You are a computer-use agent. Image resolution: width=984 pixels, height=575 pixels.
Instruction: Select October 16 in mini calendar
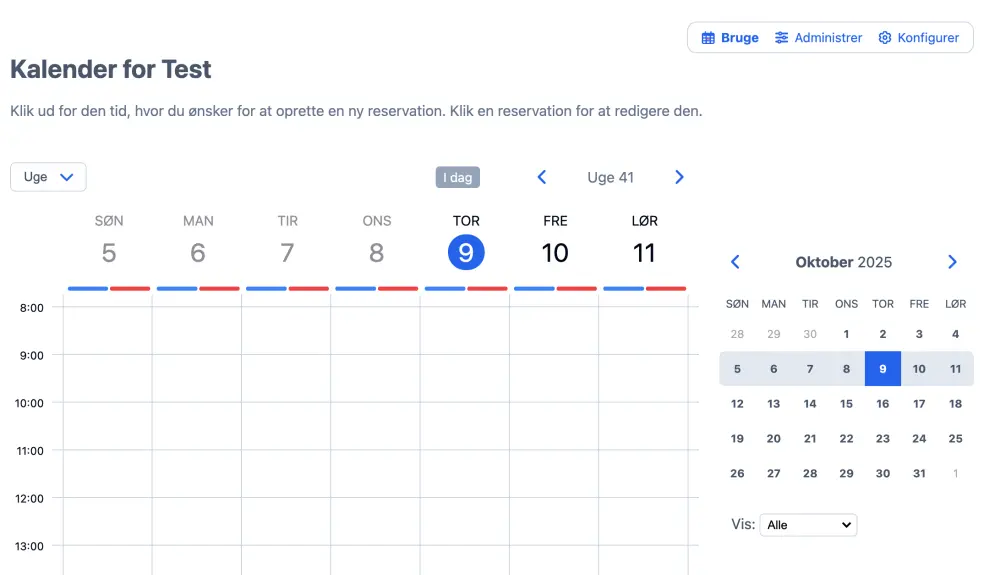click(883, 404)
